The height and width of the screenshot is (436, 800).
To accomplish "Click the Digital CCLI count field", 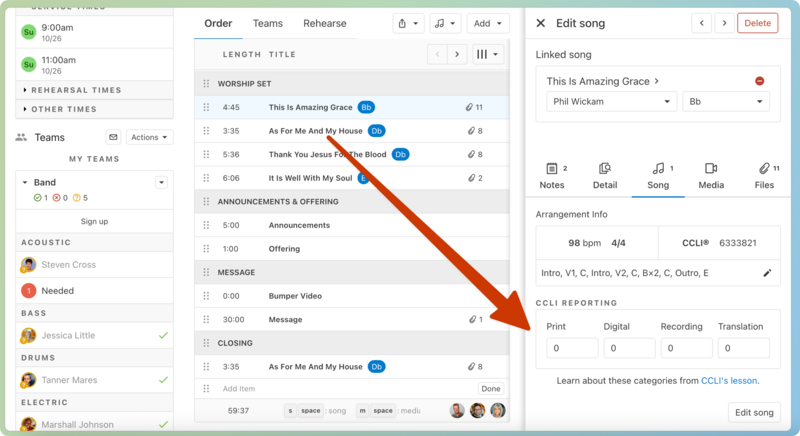I will point(629,348).
